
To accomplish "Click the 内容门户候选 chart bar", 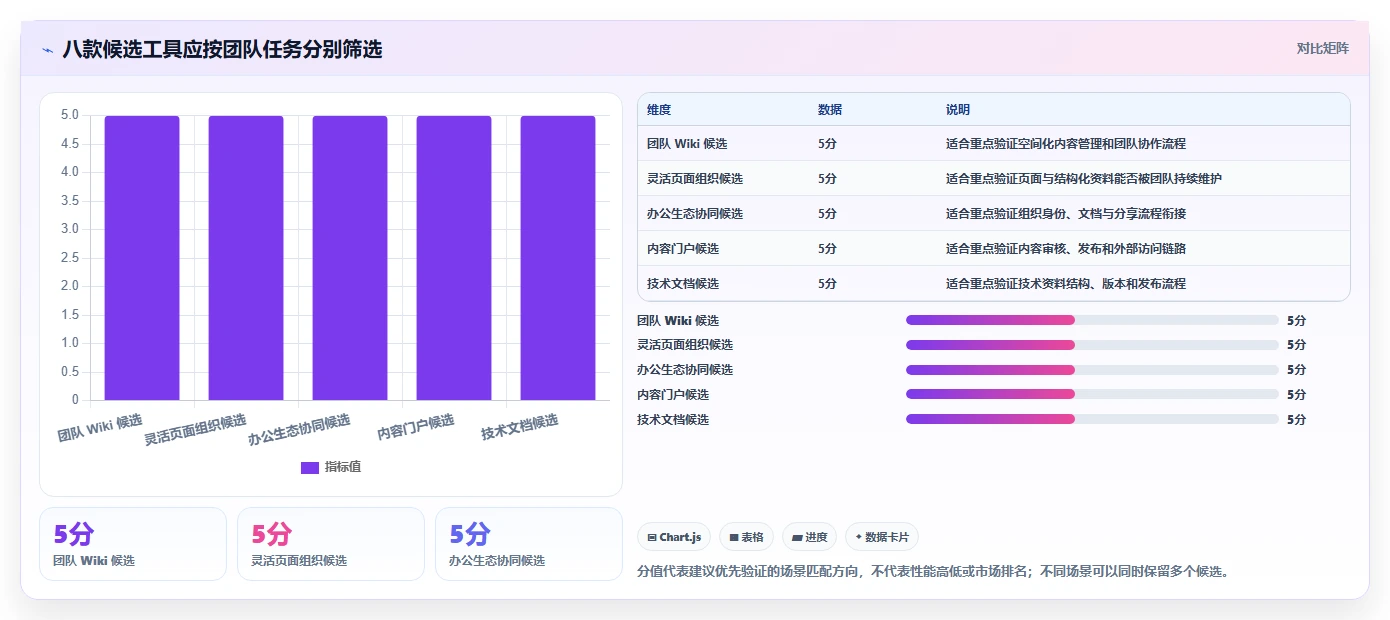I will pos(454,258).
